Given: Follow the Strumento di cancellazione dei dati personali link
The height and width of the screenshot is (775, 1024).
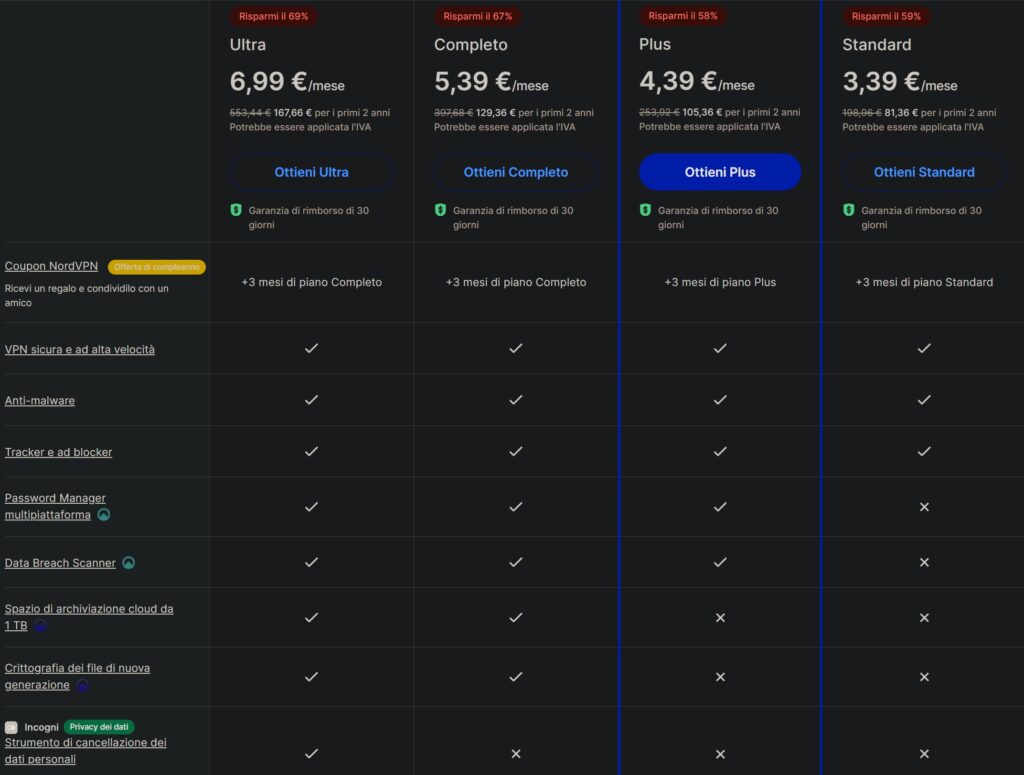Looking at the screenshot, I should tap(86, 751).
